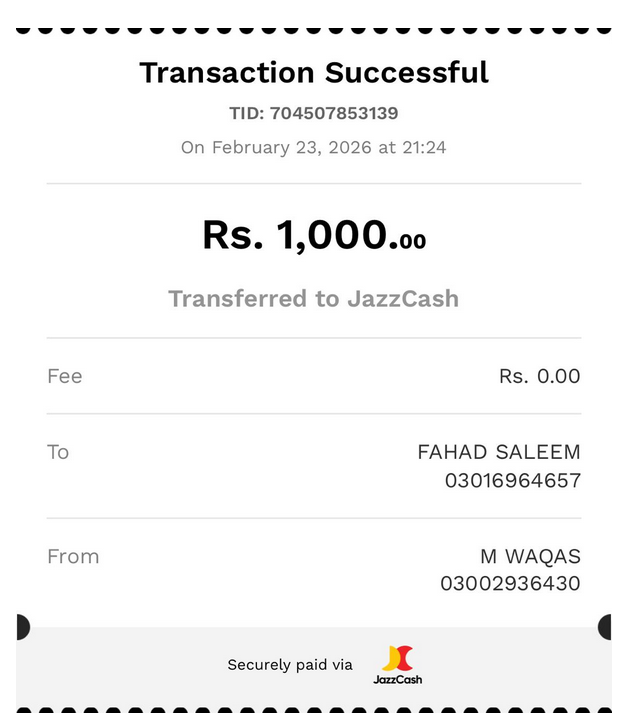Click the Rs. 0.00 fee value
The height and width of the screenshot is (723, 623).
(540, 376)
